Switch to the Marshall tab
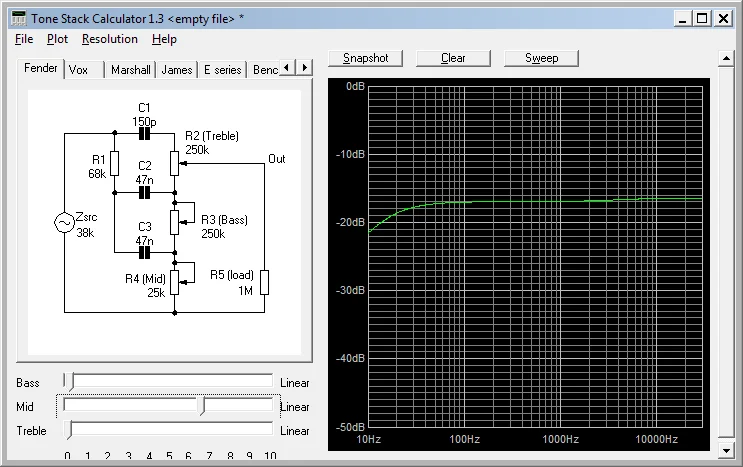The image size is (743, 467). point(131,70)
